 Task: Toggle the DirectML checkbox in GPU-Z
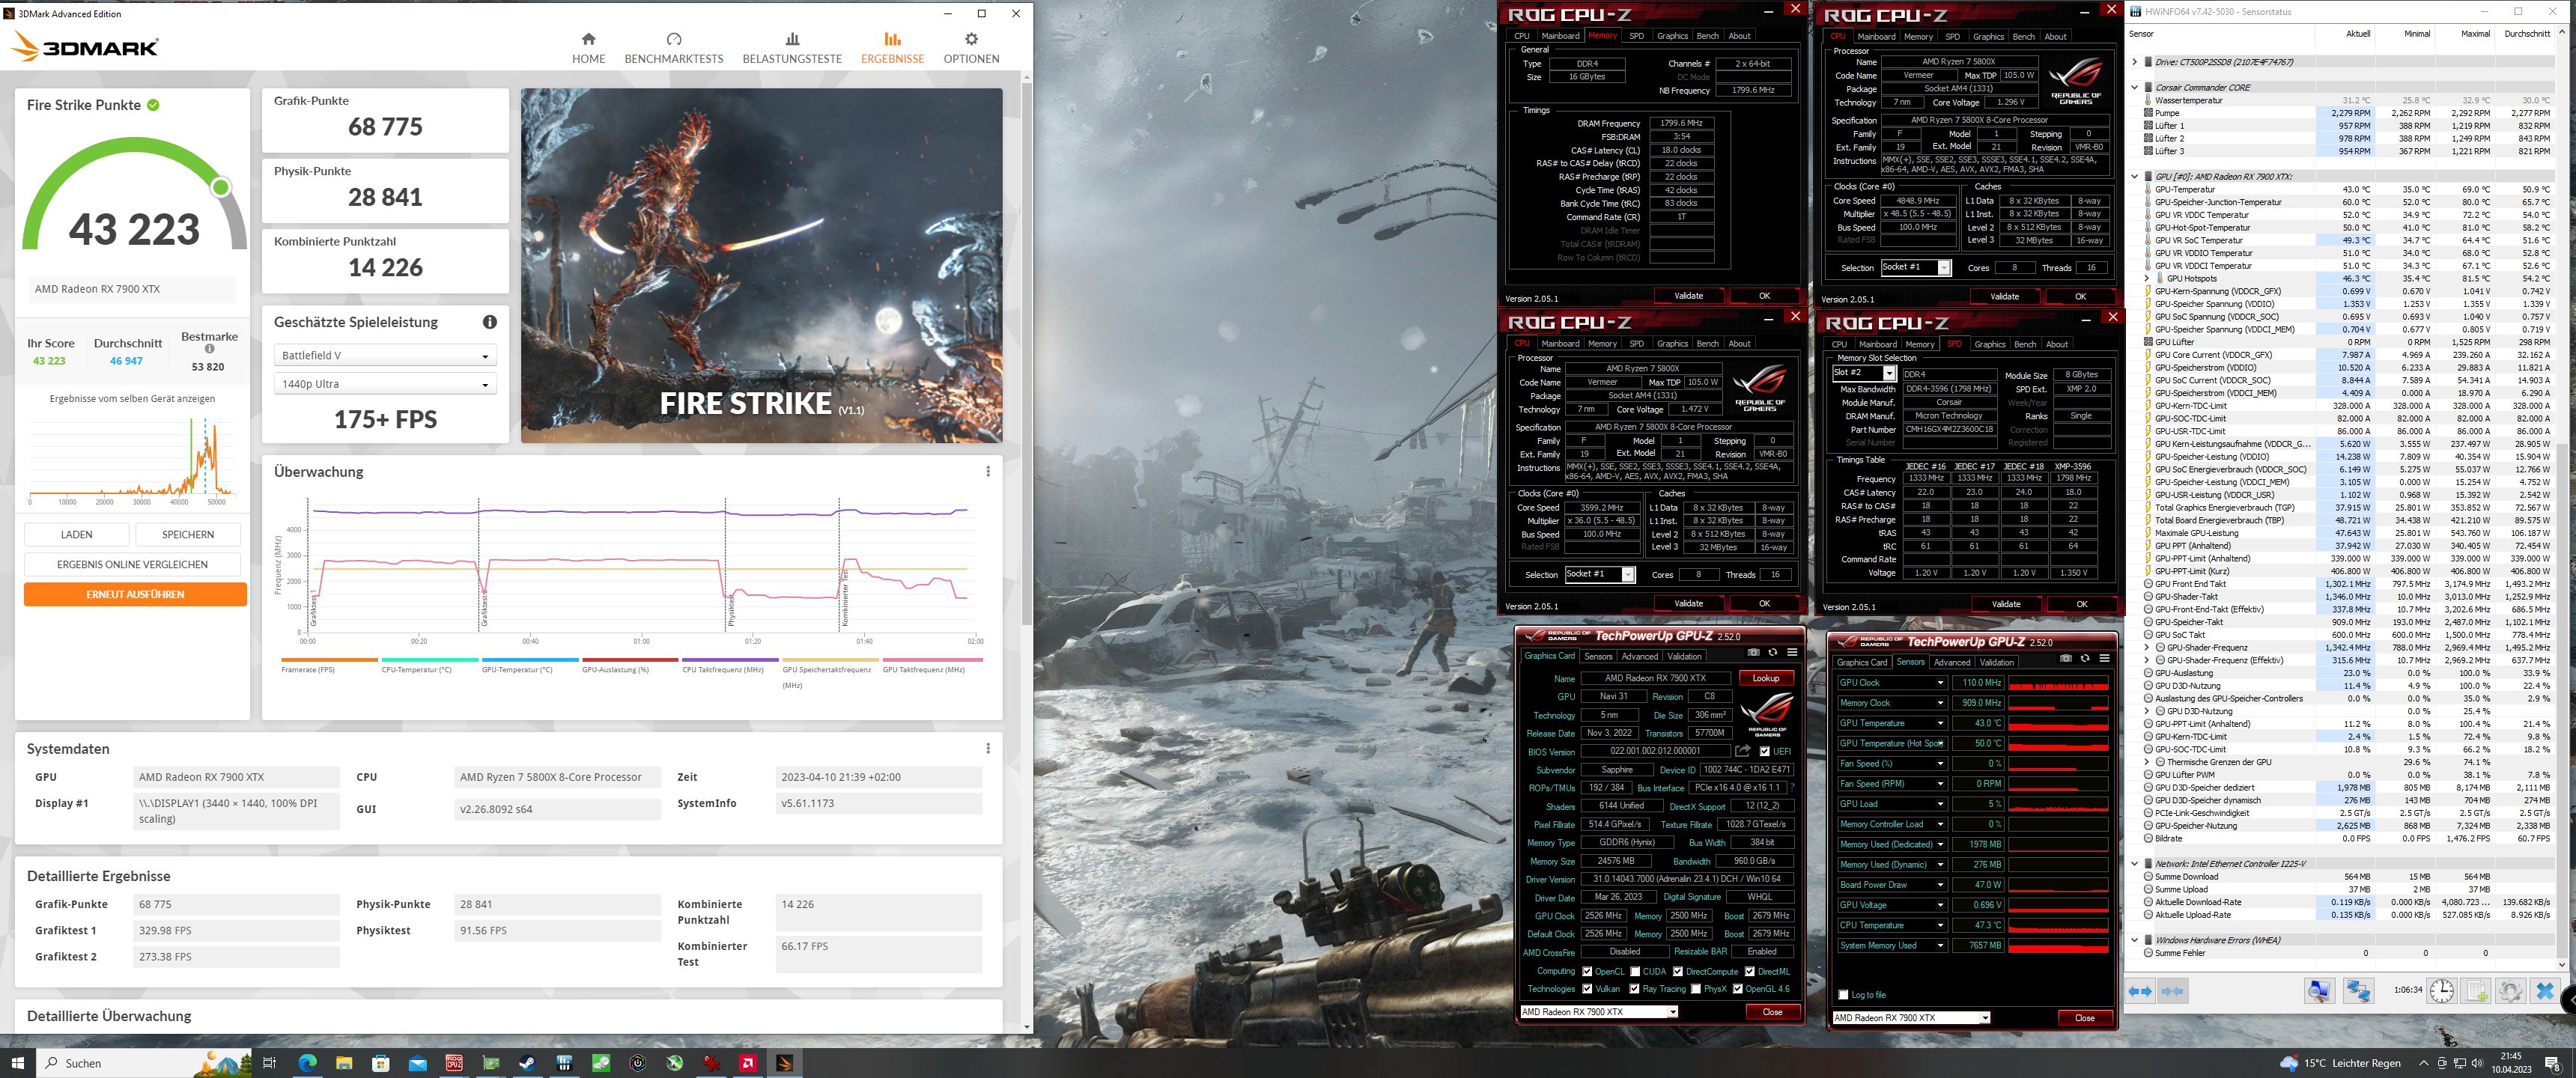point(1750,971)
